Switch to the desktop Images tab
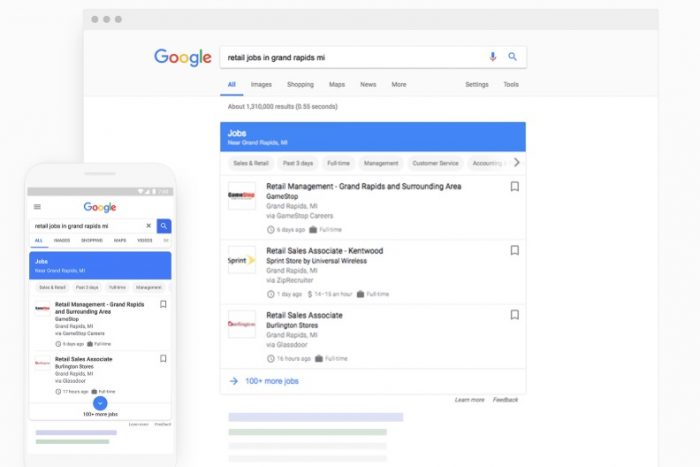Viewport: 700px width, 467px height. click(261, 84)
